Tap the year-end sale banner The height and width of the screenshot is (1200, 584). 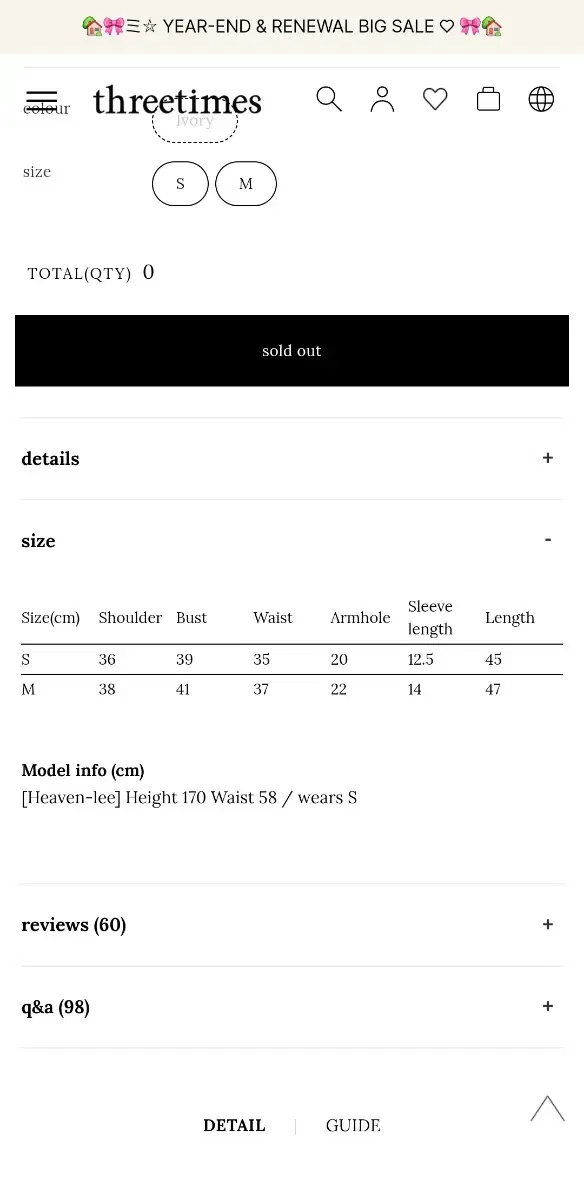(x=292, y=27)
